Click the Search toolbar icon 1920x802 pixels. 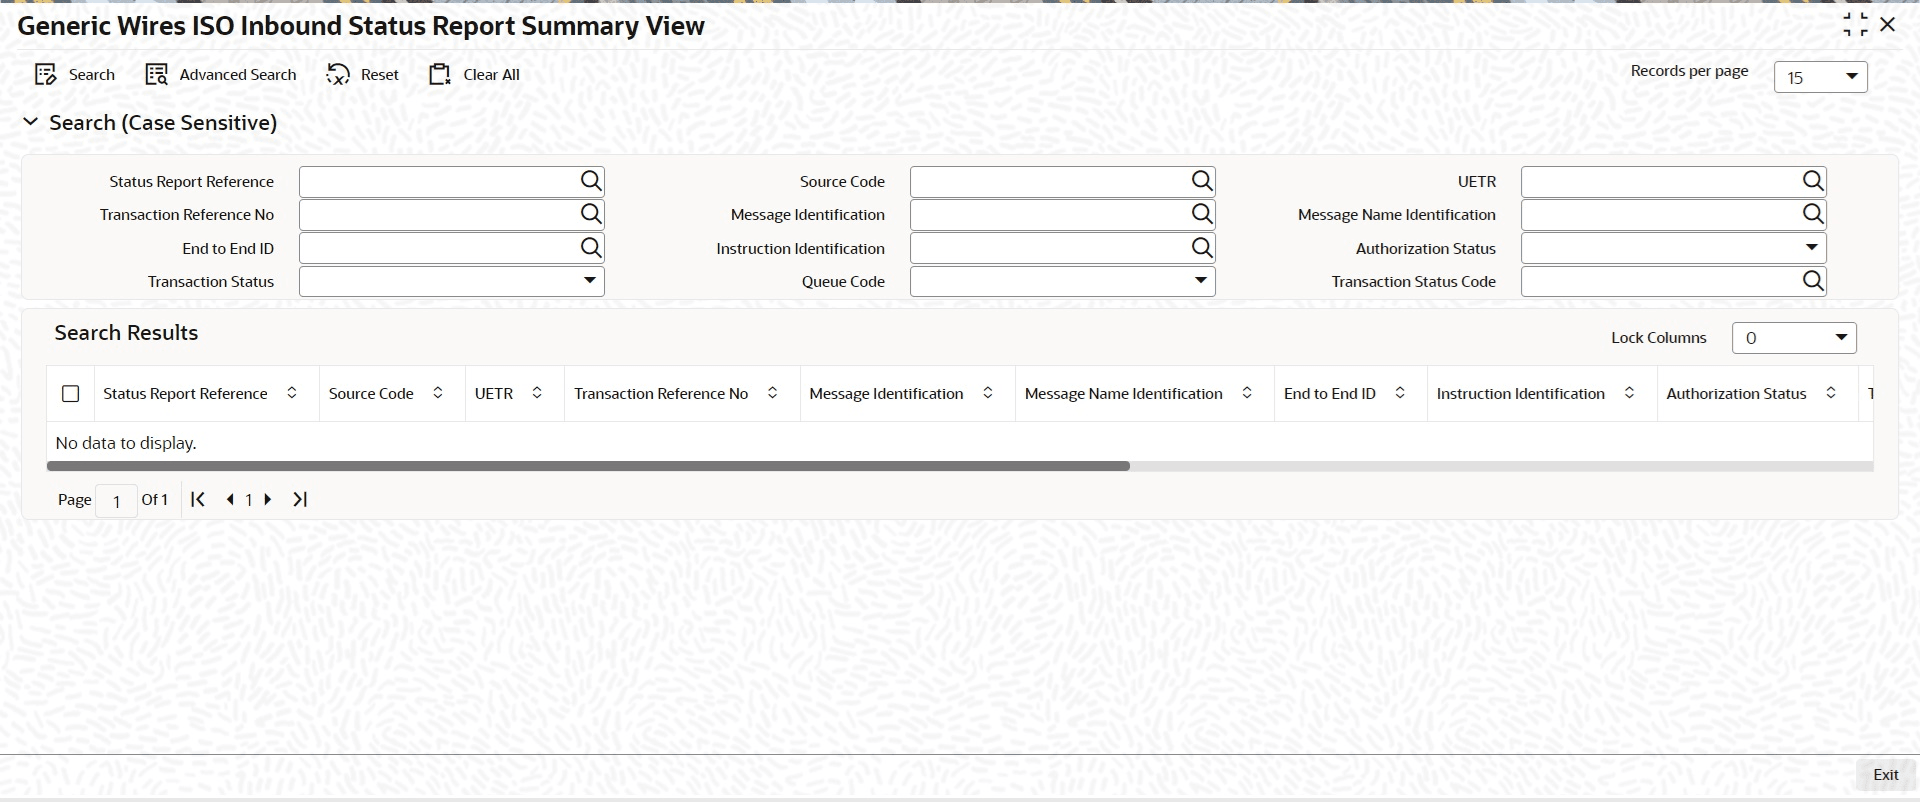tap(45, 75)
